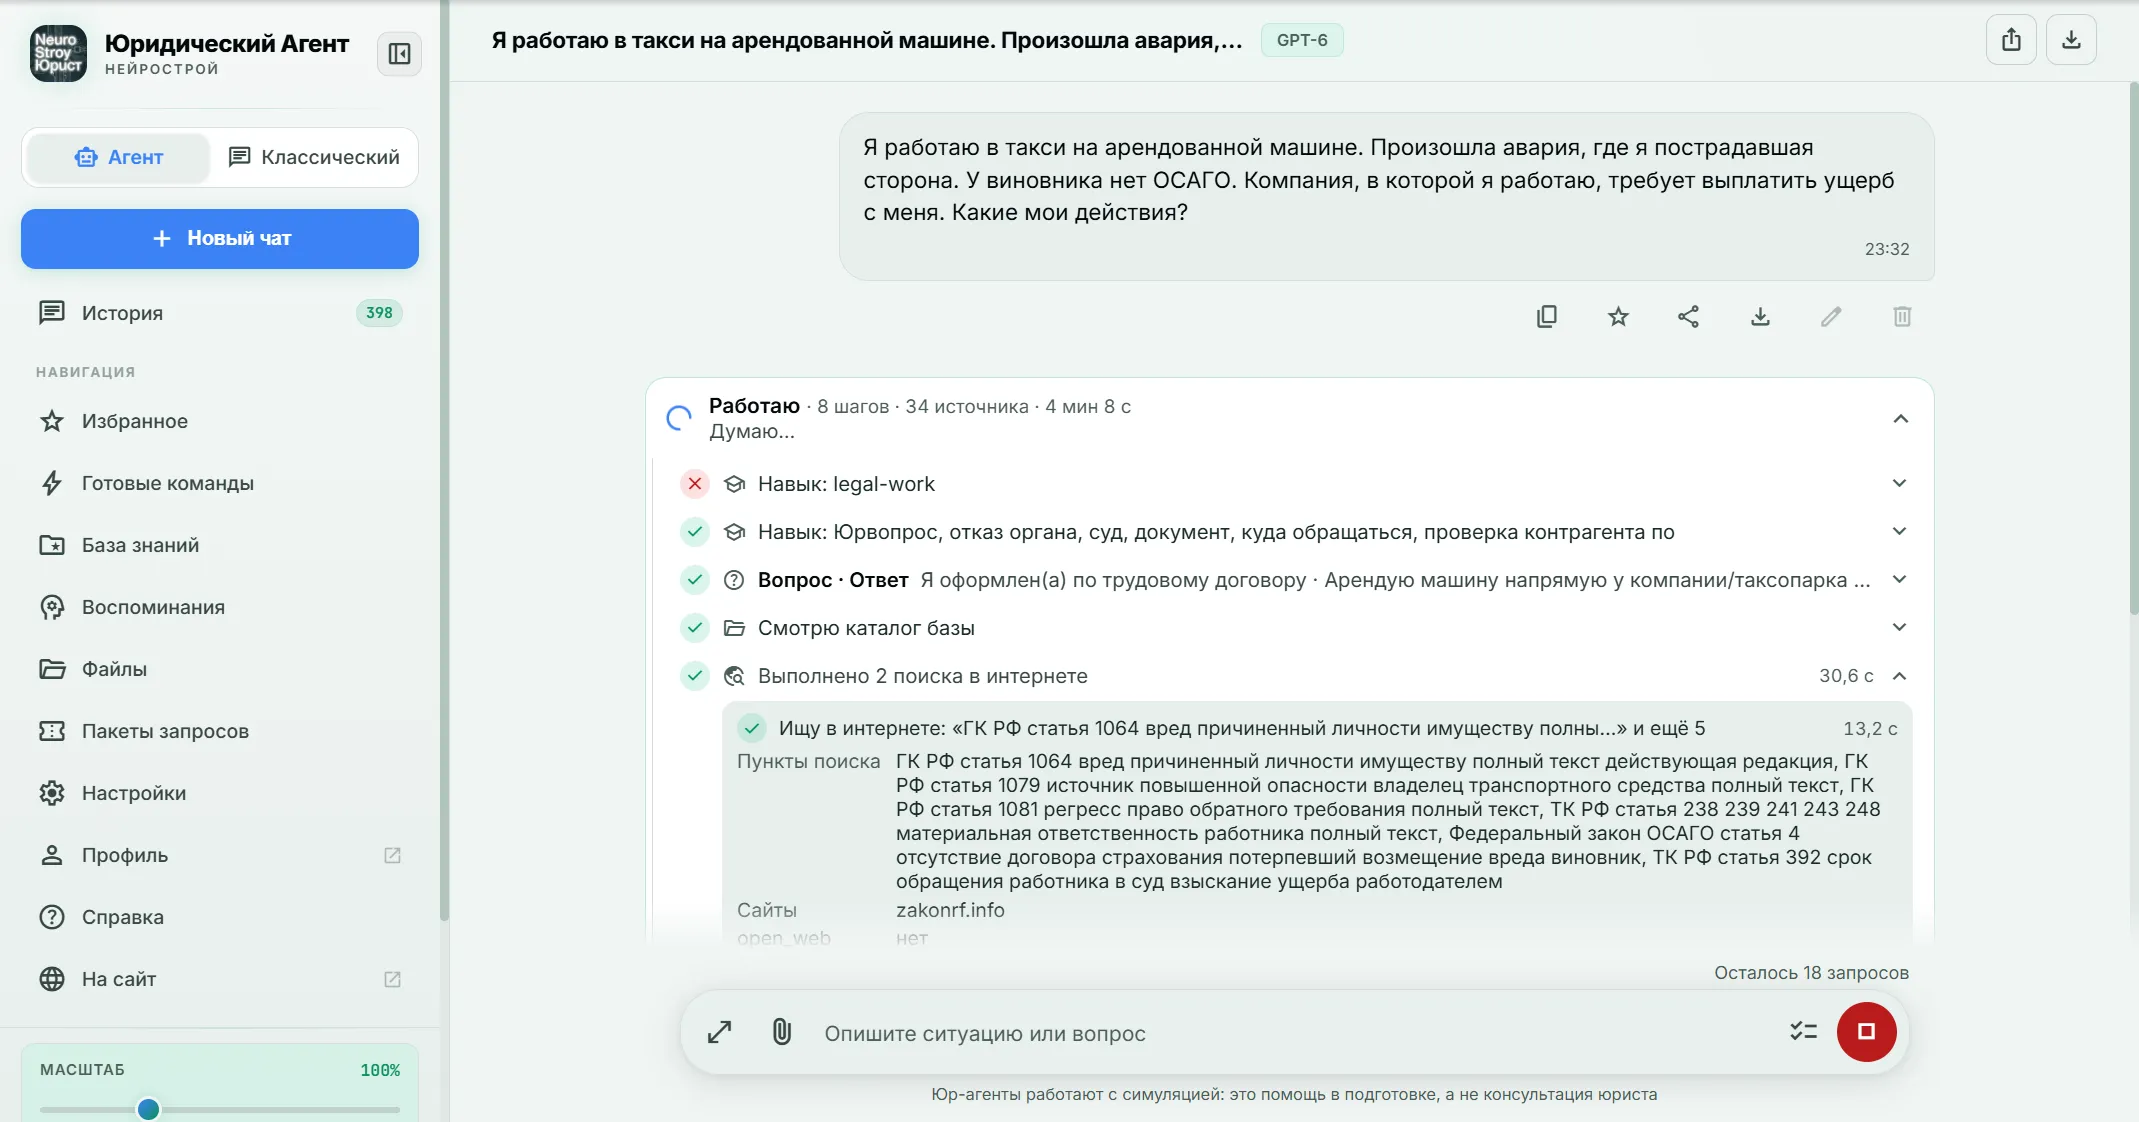Share the user message
The image size is (2139, 1122).
click(1689, 317)
